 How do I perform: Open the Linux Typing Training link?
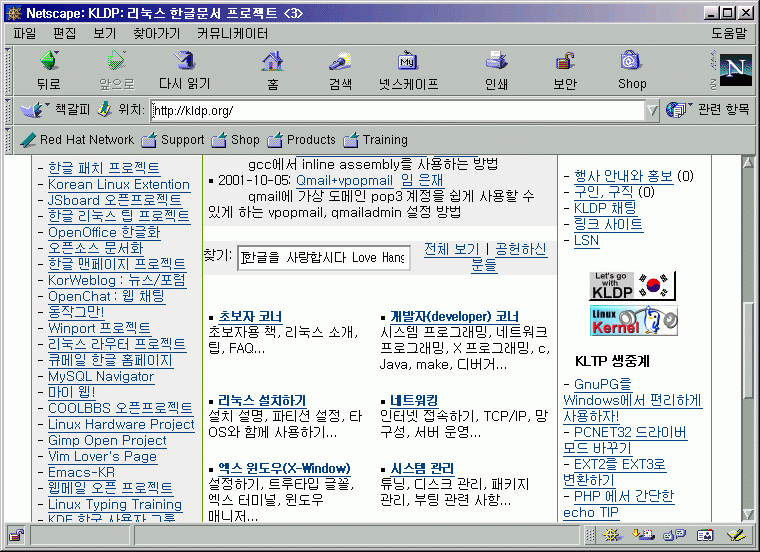115,505
